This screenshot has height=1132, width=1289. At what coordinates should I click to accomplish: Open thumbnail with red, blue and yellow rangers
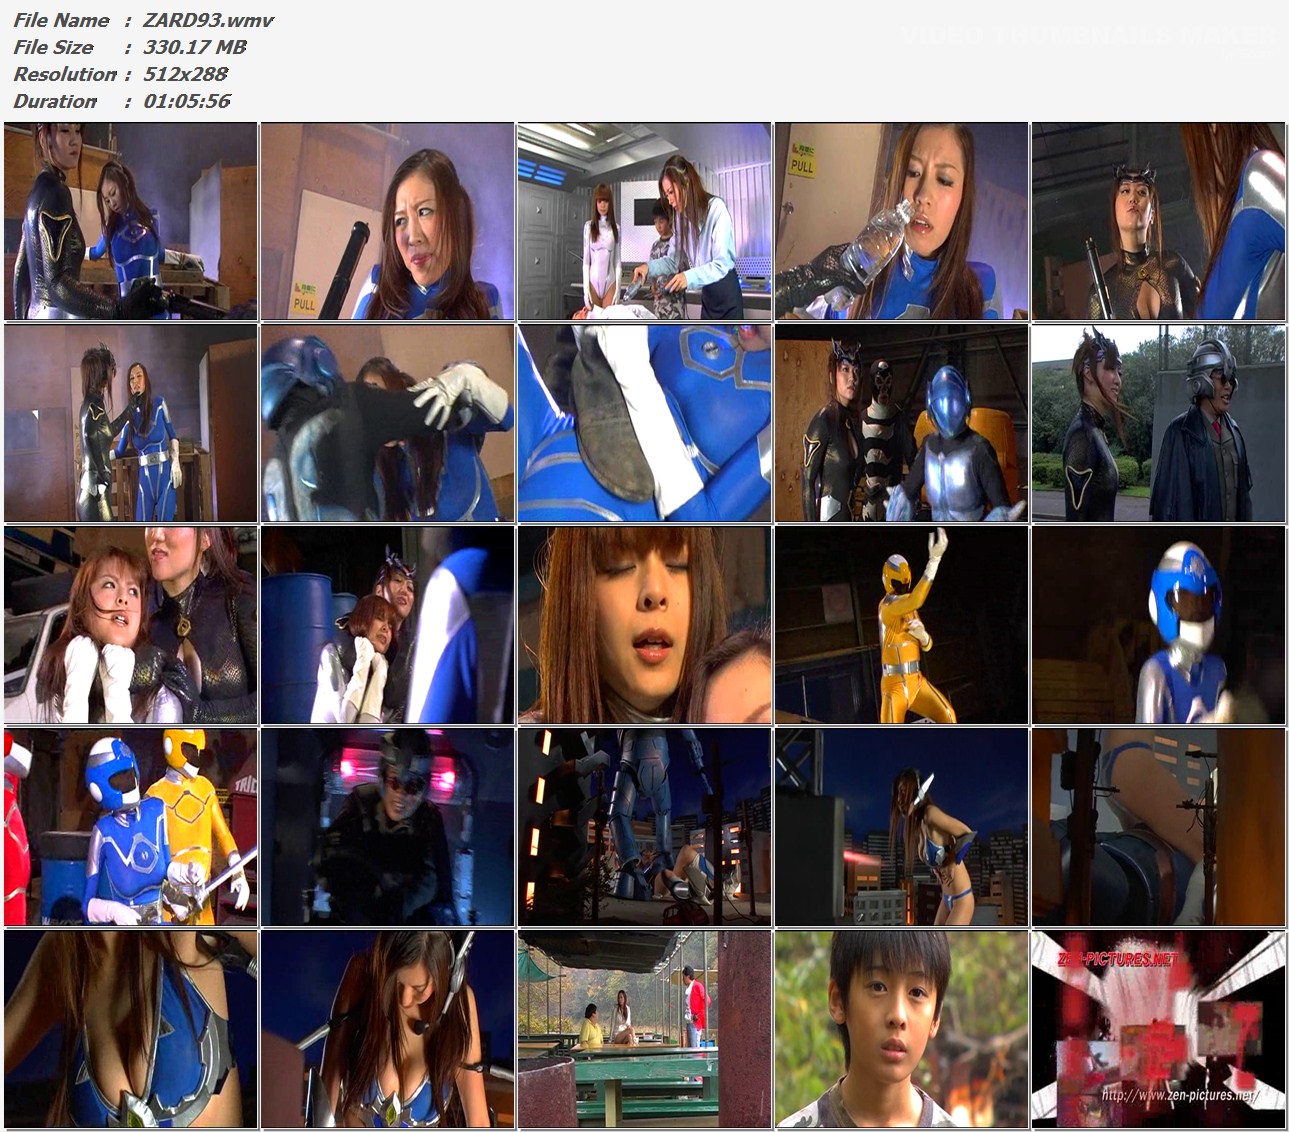click(x=130, y=827)
